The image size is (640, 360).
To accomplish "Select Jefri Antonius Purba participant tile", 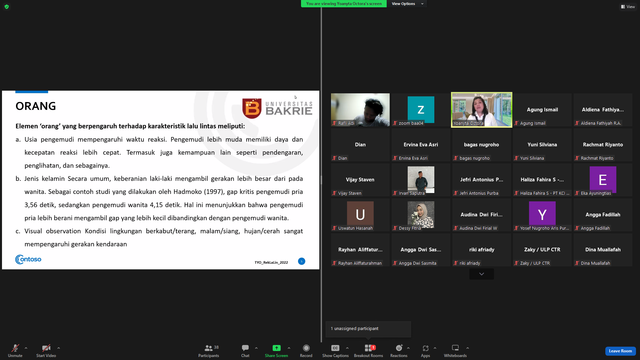I will coord(482,180).
